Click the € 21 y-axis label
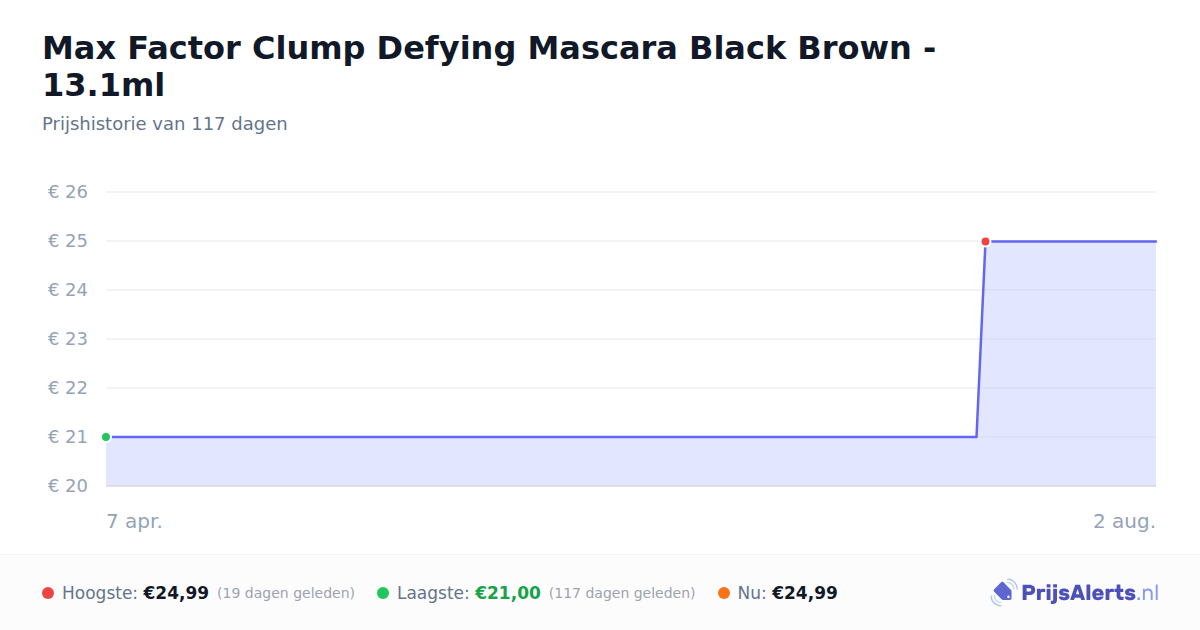This screenshot has height=630, width=1200. (68, 437)
